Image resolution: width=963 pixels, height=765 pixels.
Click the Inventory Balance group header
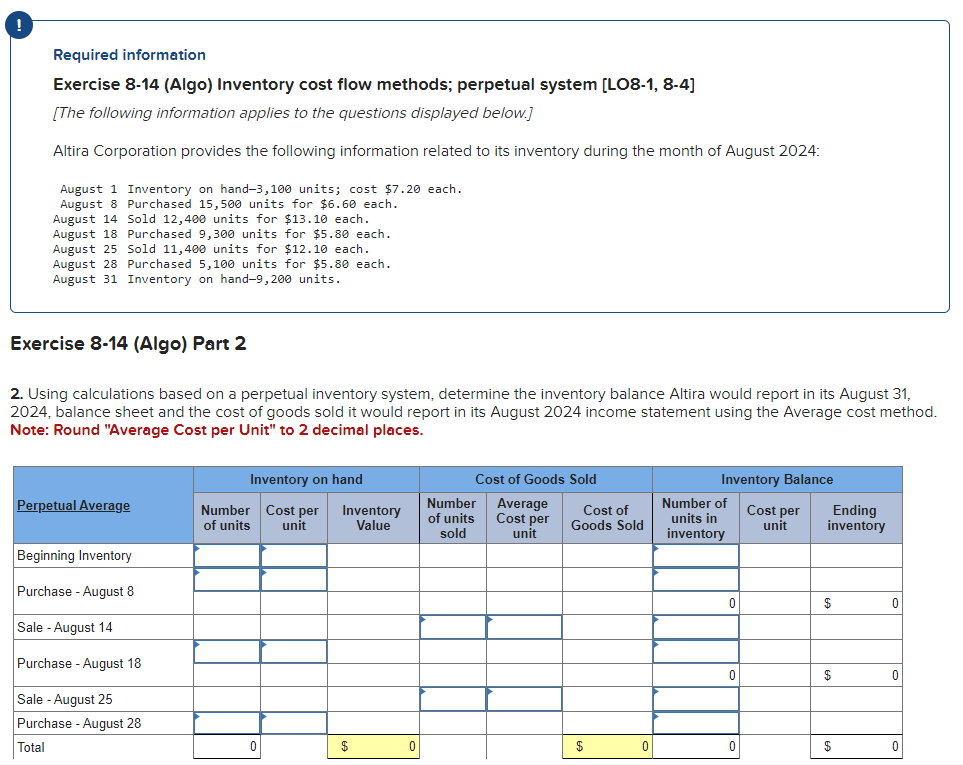pyautogui.click(x=778, y=480)
